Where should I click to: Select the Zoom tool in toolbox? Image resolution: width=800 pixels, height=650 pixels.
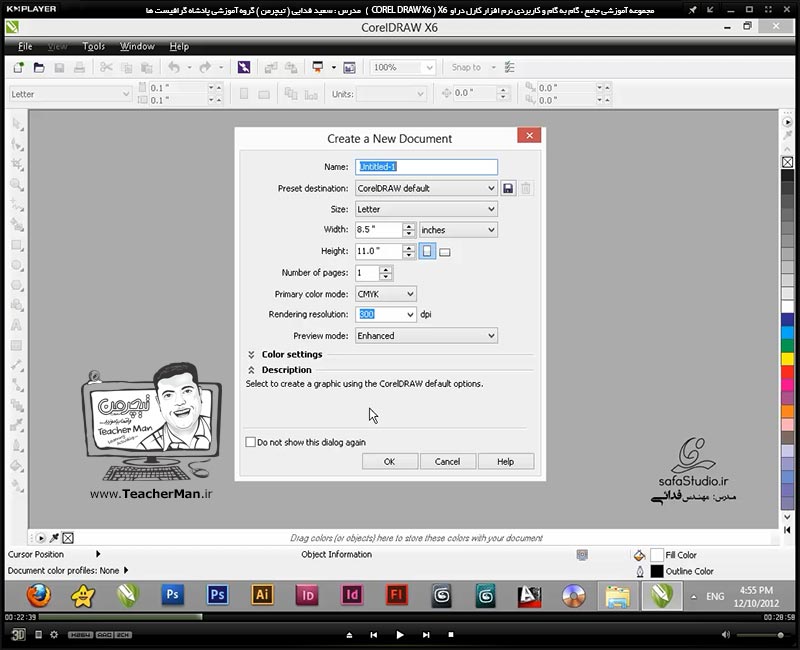tap(17, 185)
